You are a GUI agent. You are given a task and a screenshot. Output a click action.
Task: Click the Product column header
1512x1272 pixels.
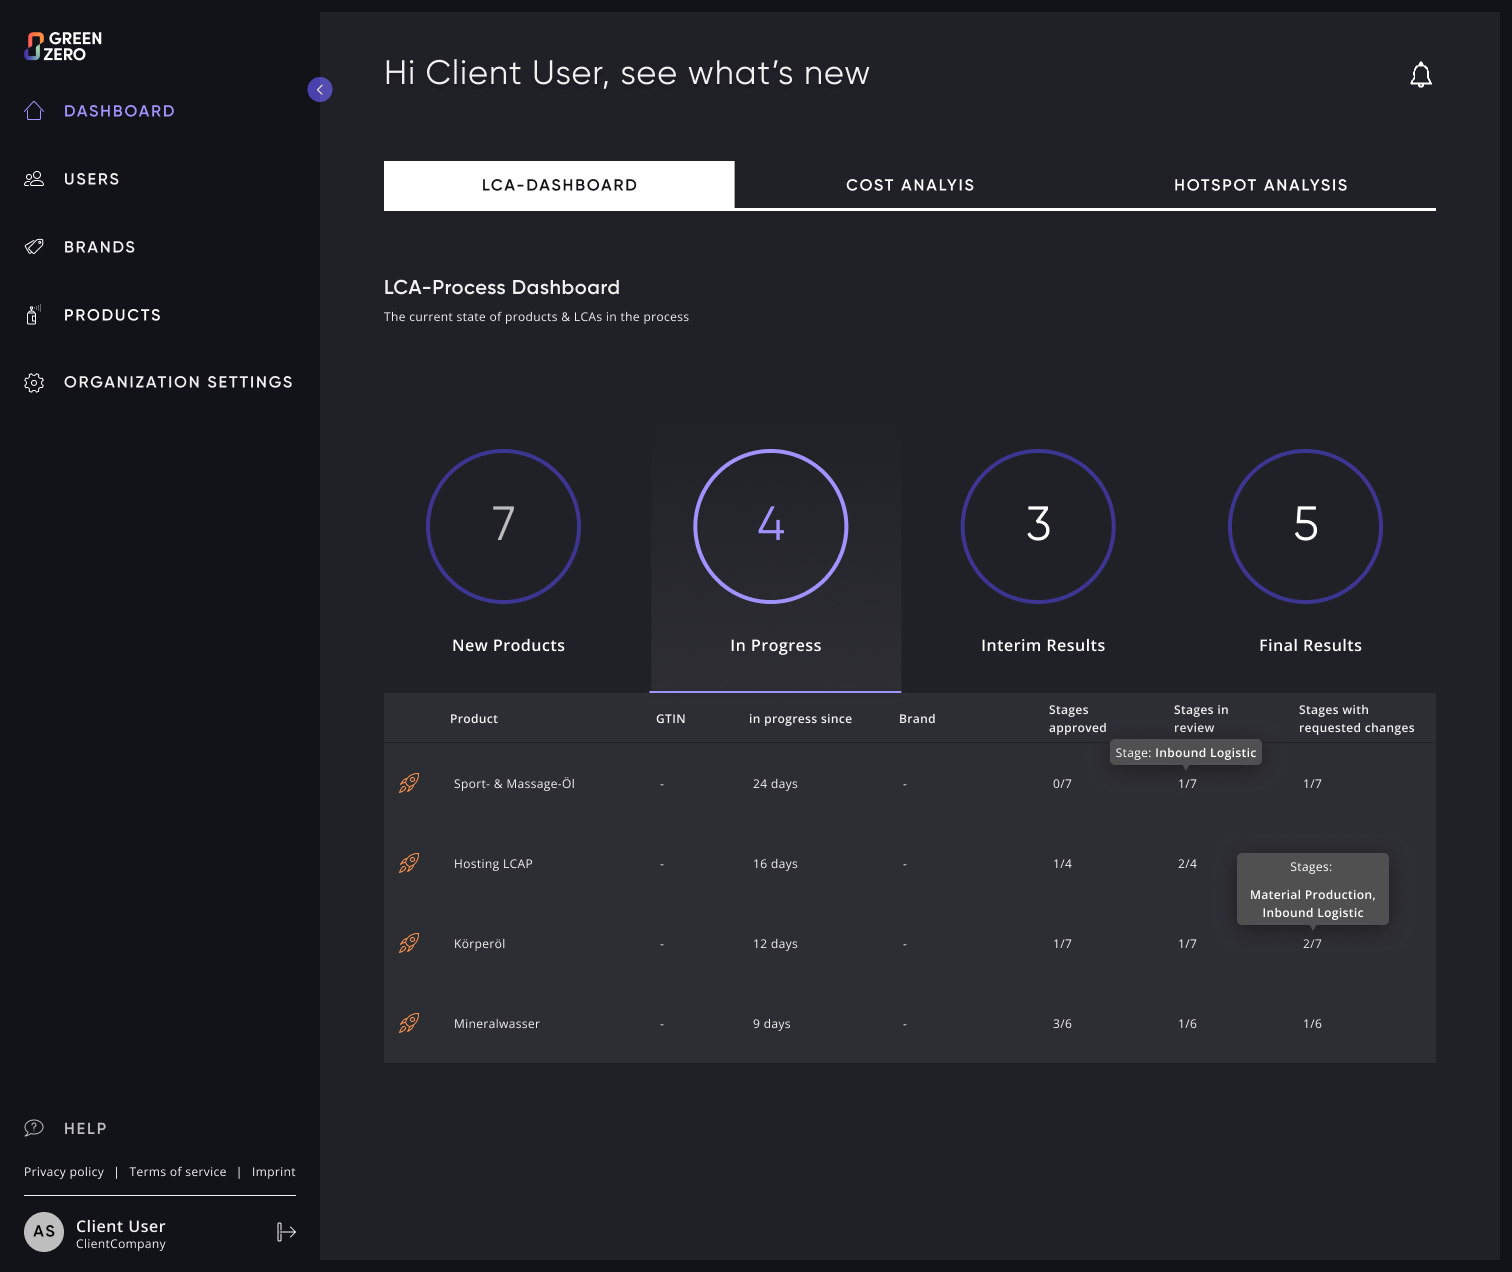474,719
